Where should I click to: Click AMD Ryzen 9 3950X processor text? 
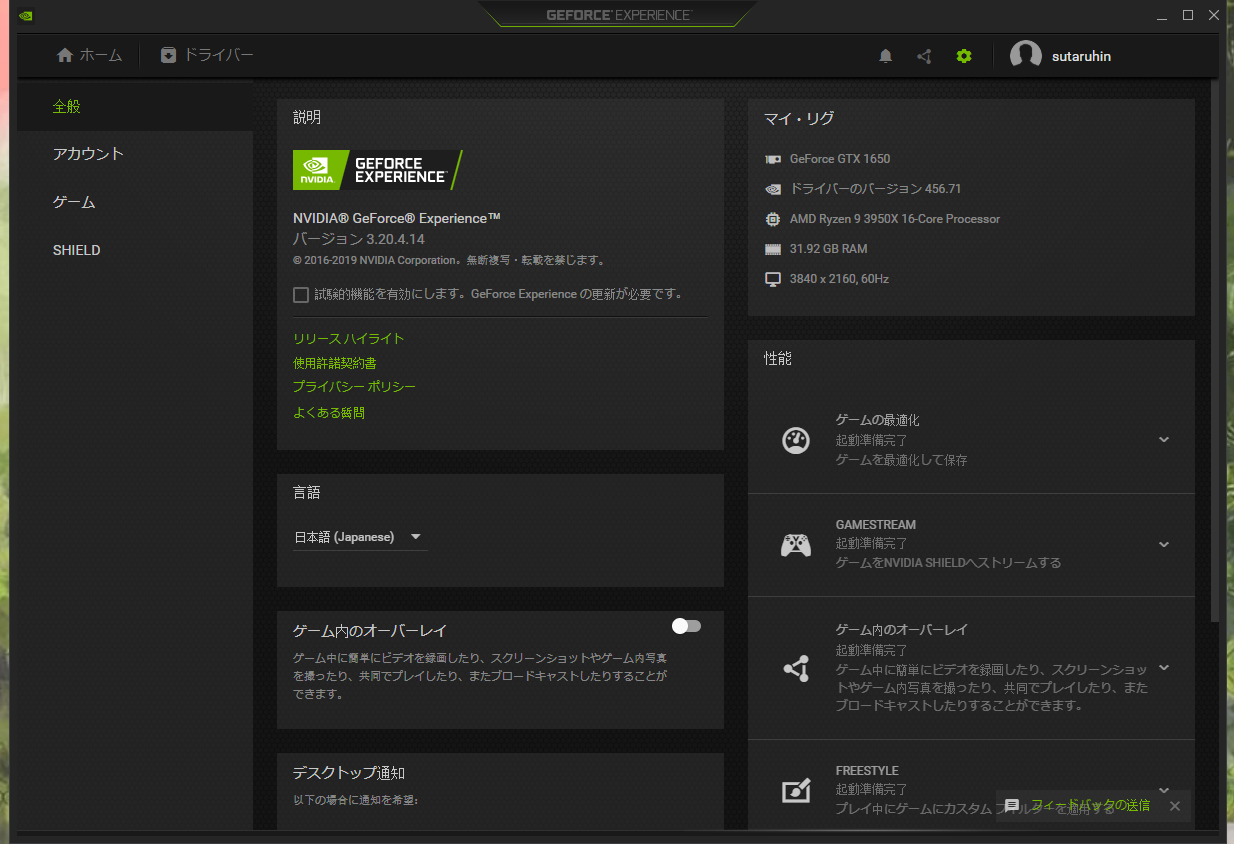point(895,219)
